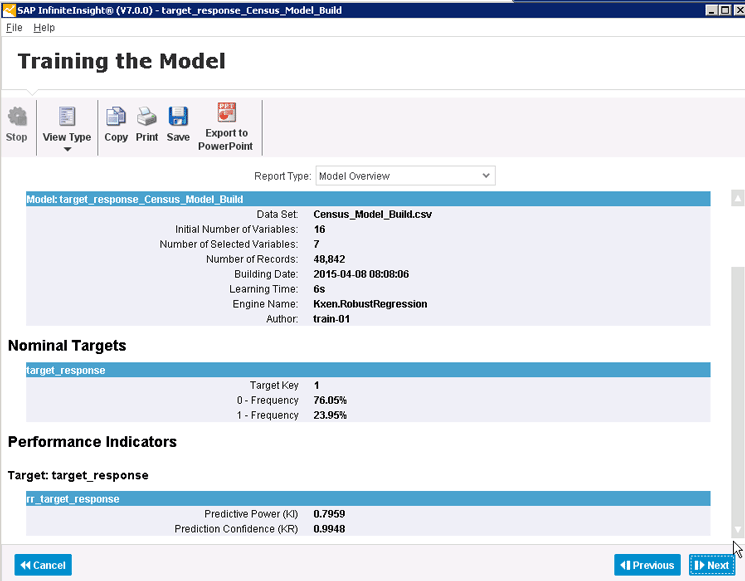Click the Stop gear icon
This screenshot has width=745, height=581.
pyautogui.click(x=17, y=117)
